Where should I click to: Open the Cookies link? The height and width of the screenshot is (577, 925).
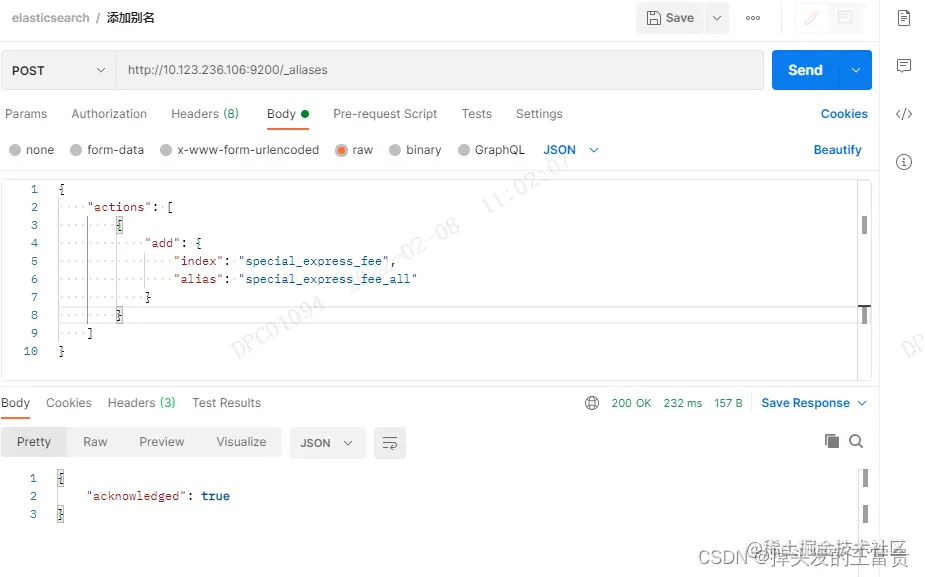[844, 114]
